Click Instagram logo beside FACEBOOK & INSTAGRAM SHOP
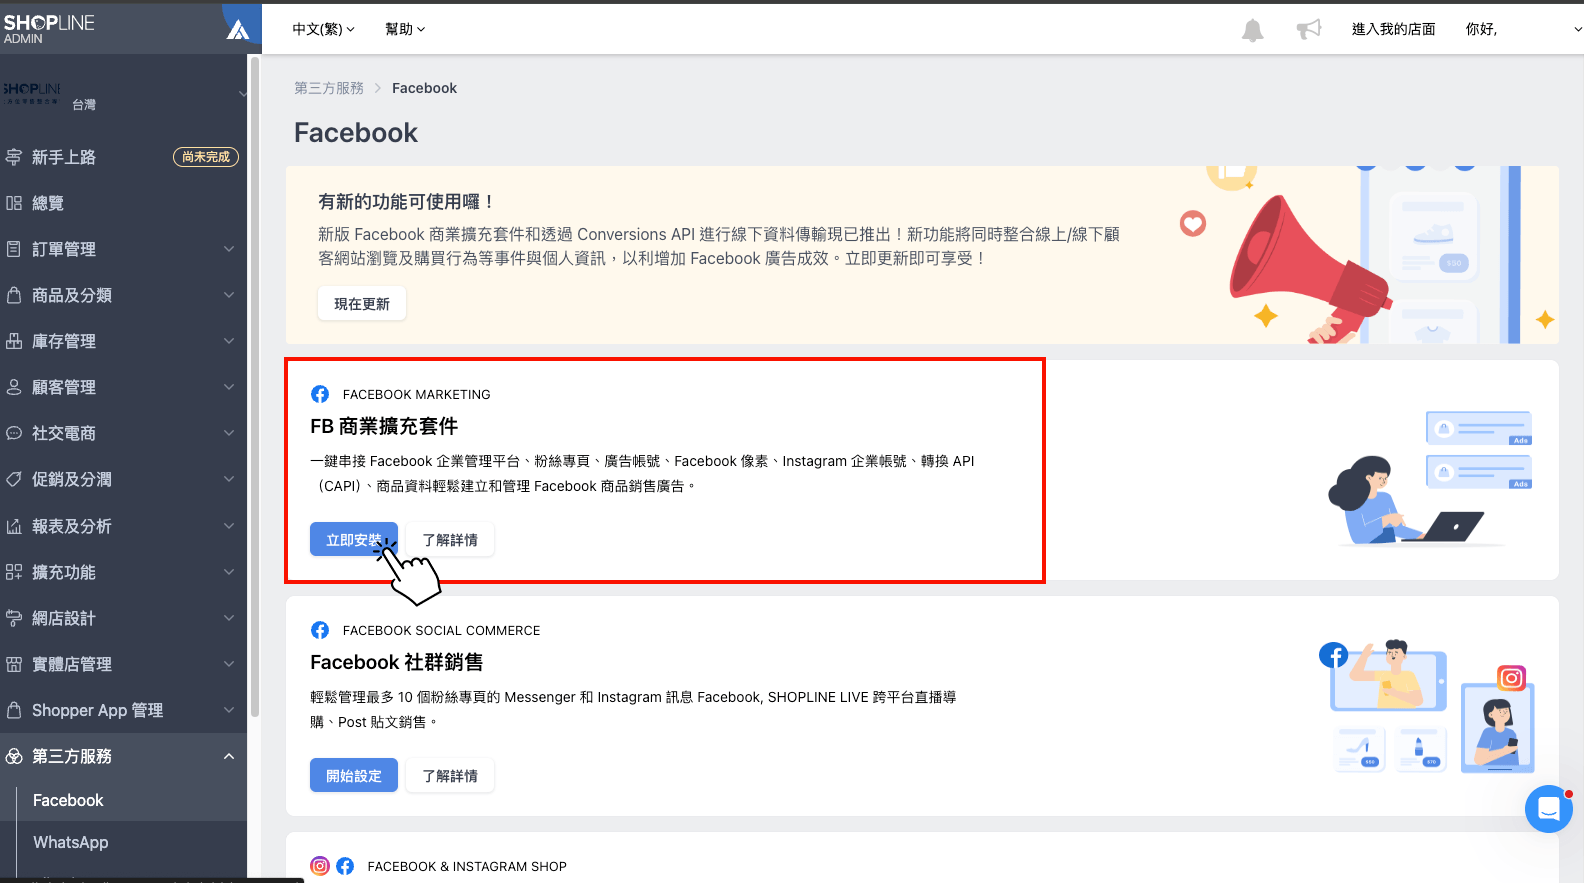1584x883 pixels. click(320, 866)
